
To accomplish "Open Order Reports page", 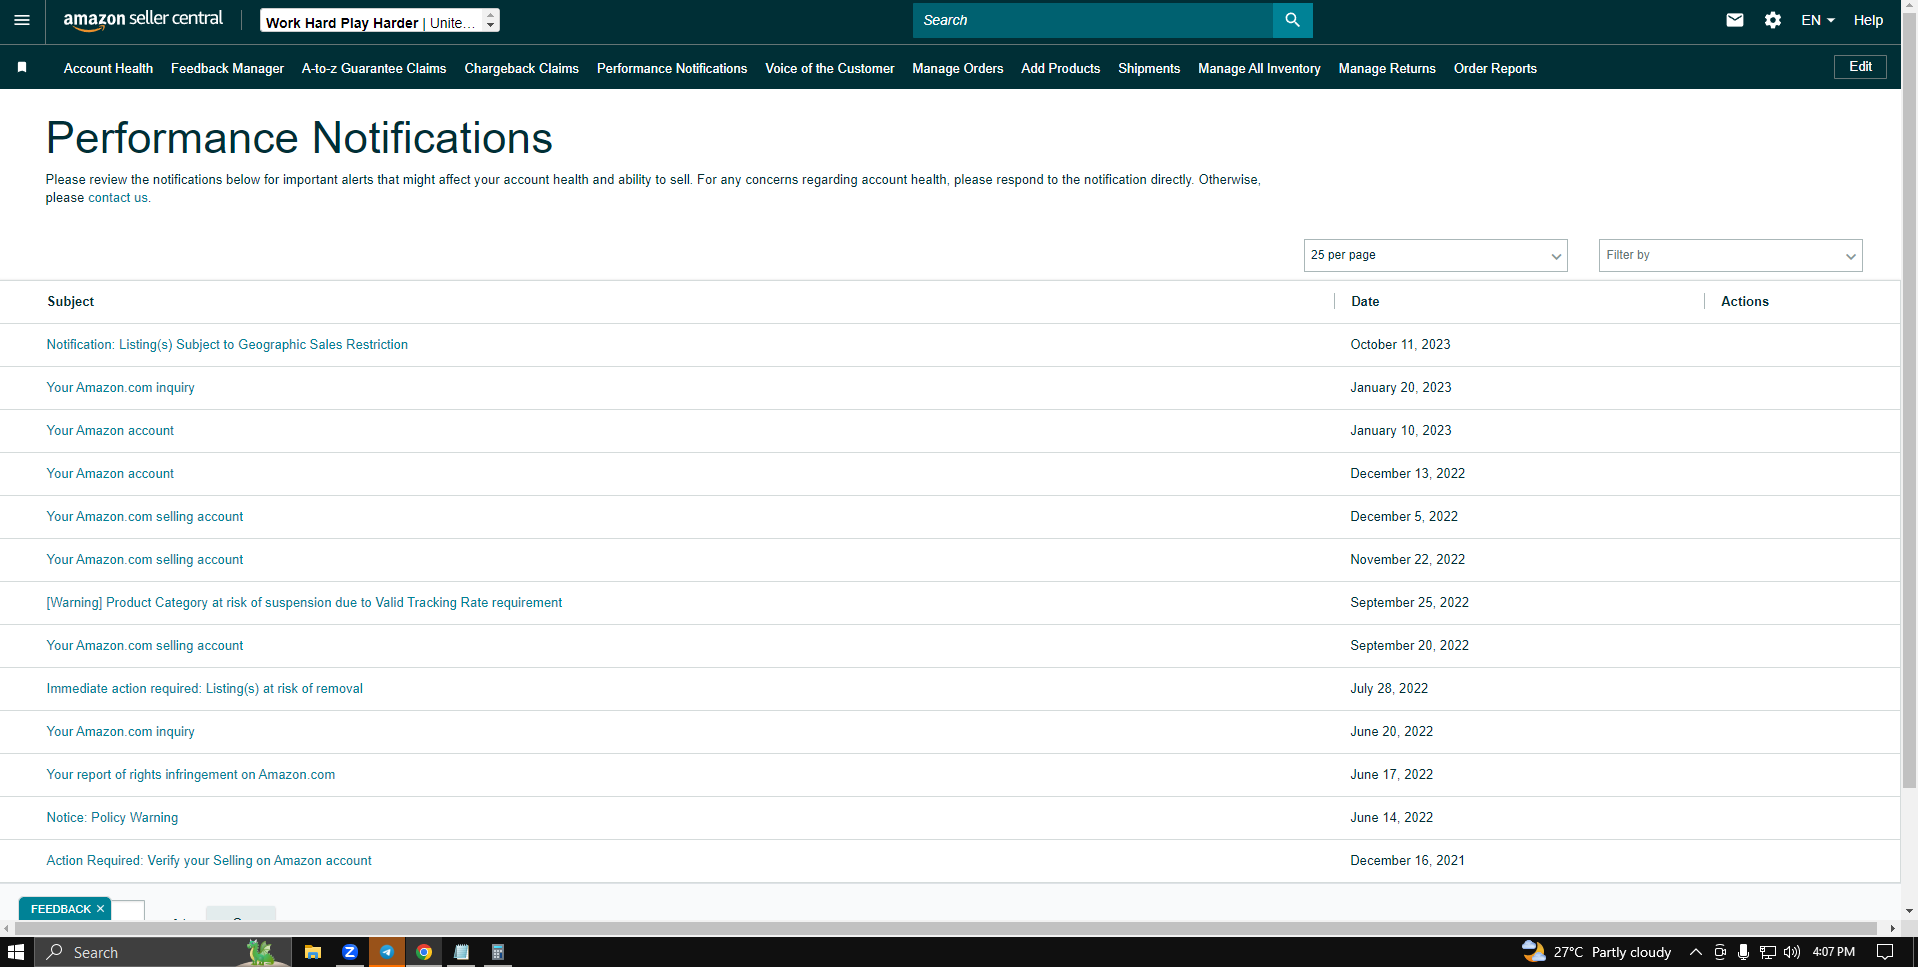I will 1495,68.
